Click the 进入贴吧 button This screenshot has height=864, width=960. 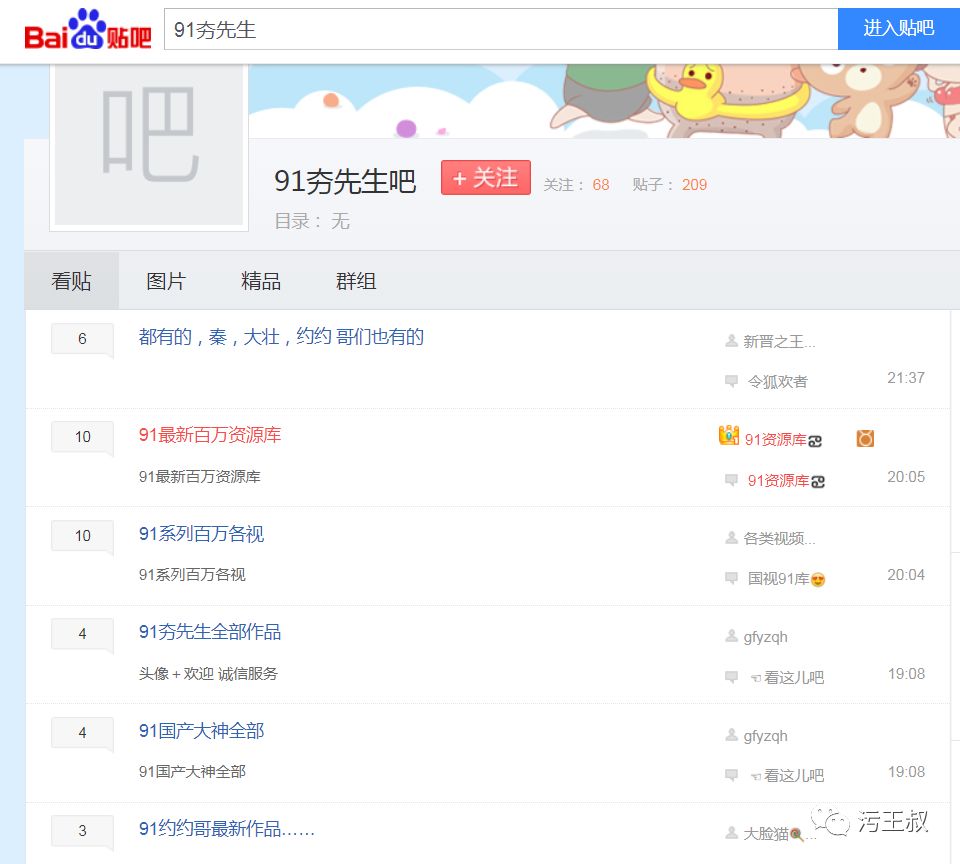pos(898,29)
